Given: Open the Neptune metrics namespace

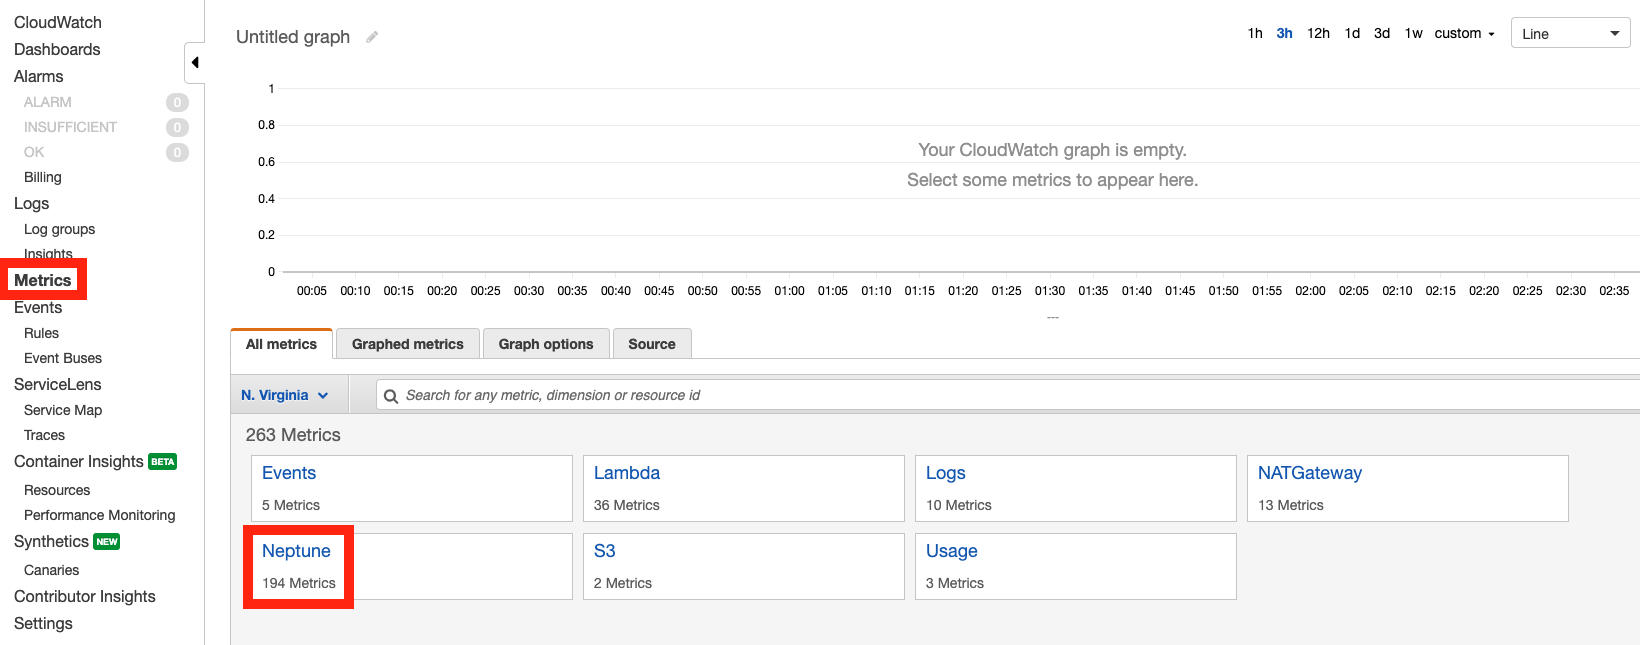Looking at the screenshot, I should [x=296, y=551].
